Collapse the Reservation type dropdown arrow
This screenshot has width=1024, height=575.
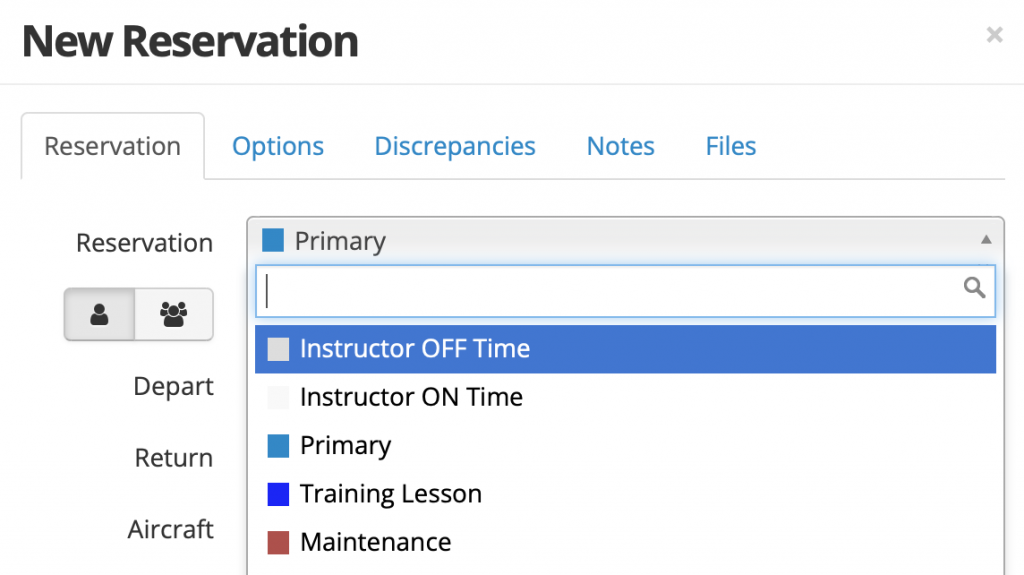(985, 240)
